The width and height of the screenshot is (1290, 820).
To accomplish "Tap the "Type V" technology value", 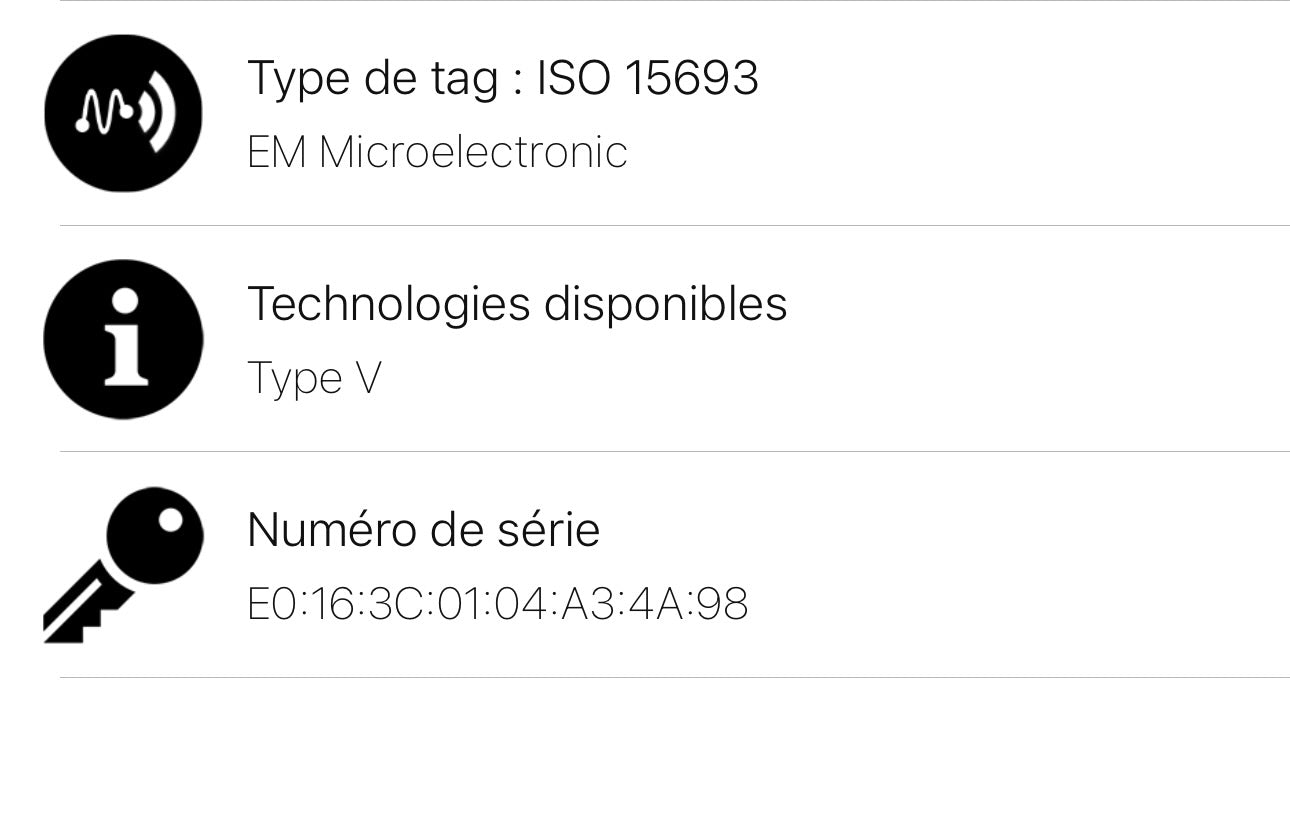I will 314,379.
